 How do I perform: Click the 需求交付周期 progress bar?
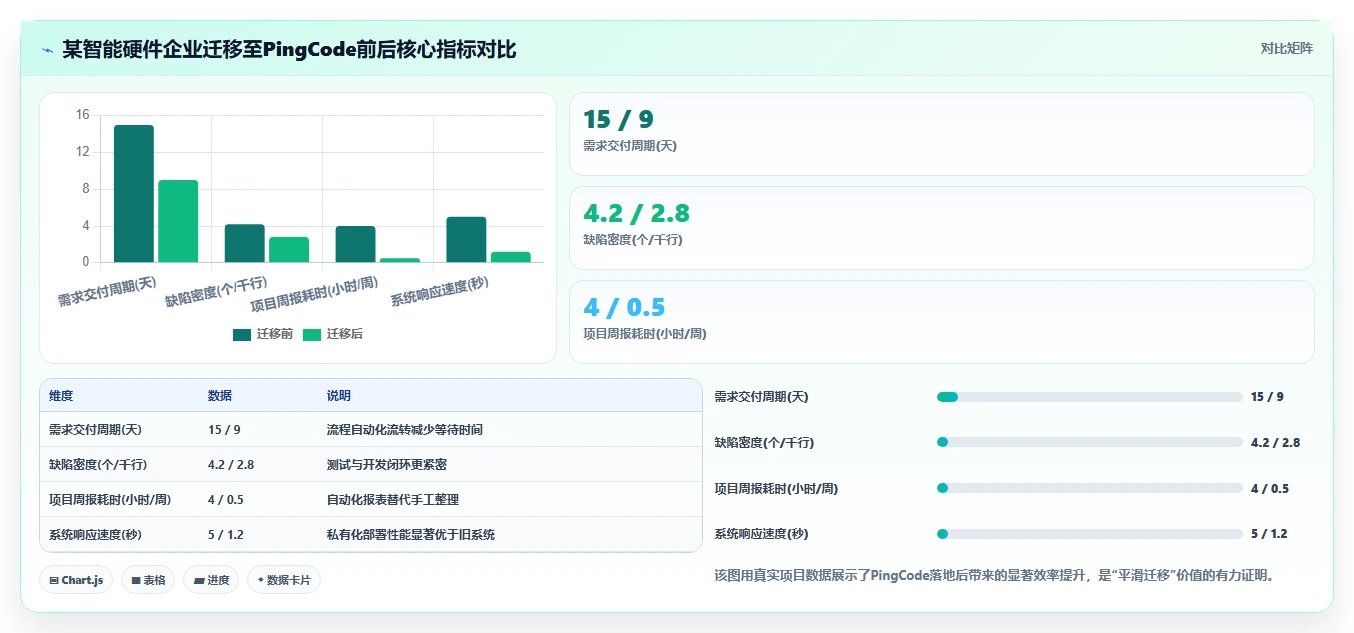tap(1089, 397)
